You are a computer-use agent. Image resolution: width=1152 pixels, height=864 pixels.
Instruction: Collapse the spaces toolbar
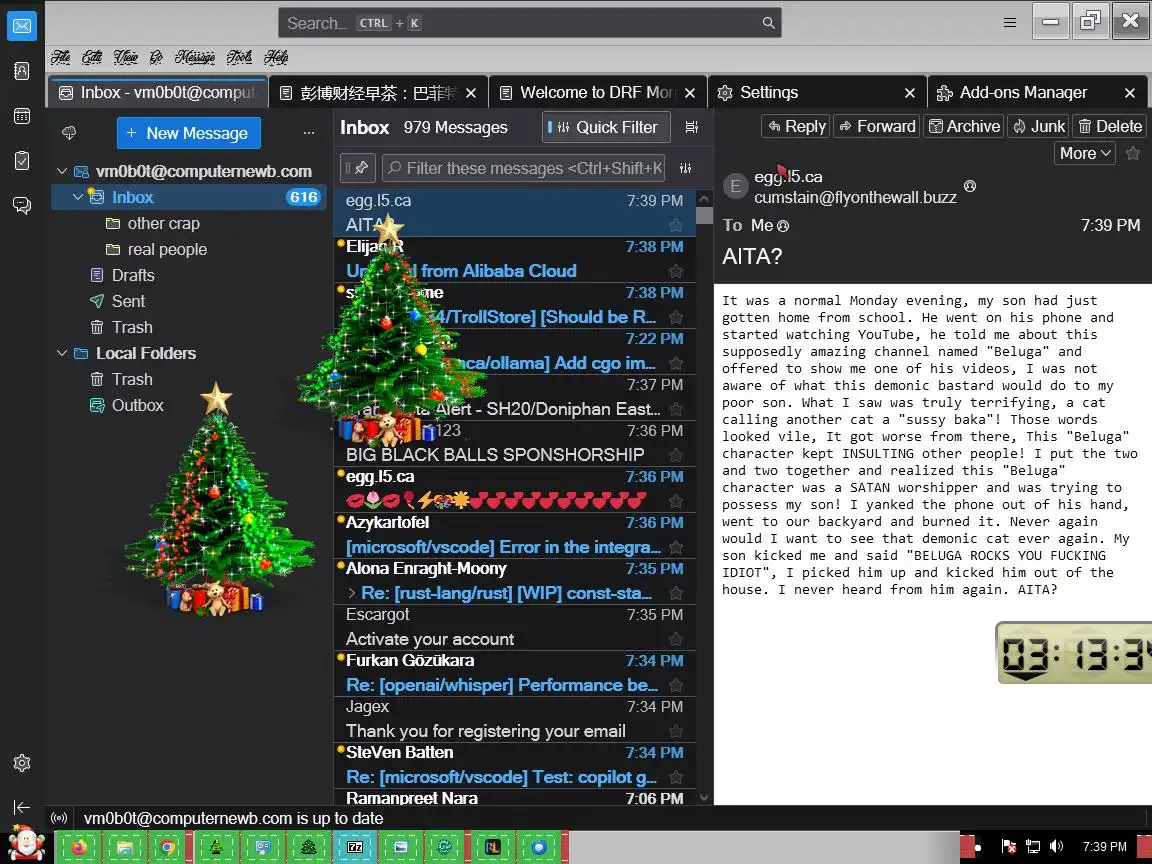22,807
